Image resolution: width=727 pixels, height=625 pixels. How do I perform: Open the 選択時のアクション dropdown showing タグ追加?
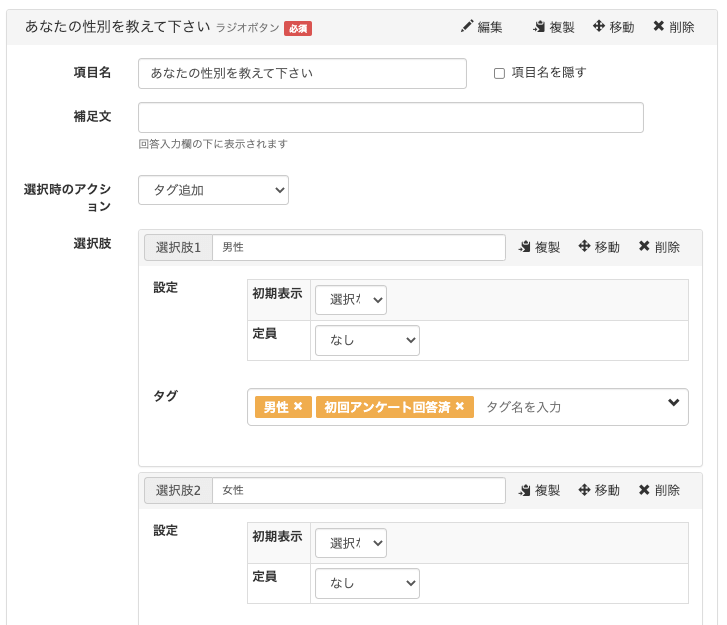coord(213,190)
